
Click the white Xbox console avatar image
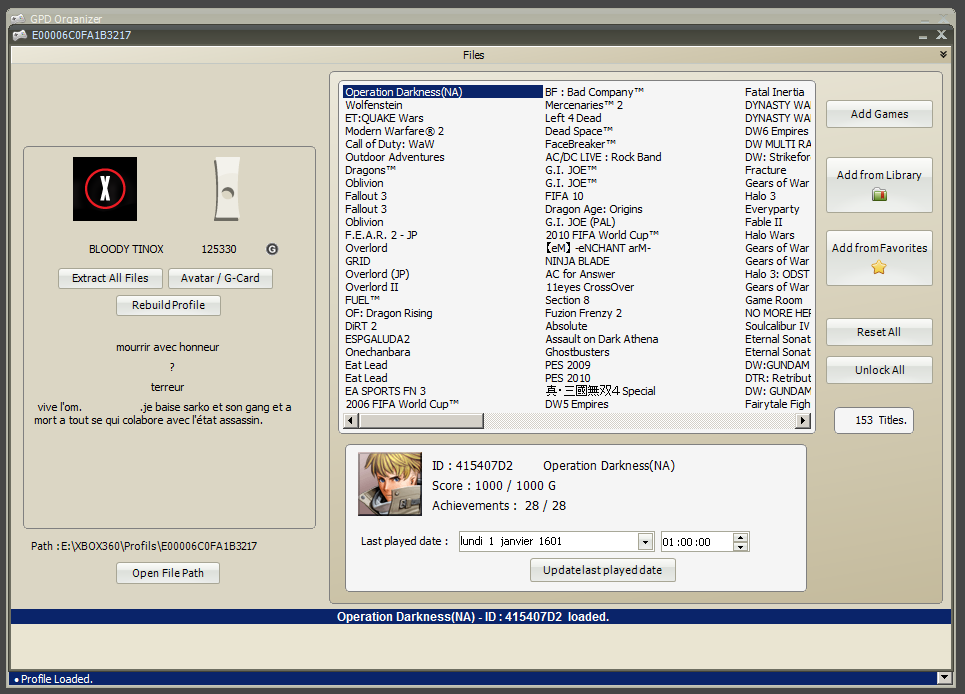226,189
